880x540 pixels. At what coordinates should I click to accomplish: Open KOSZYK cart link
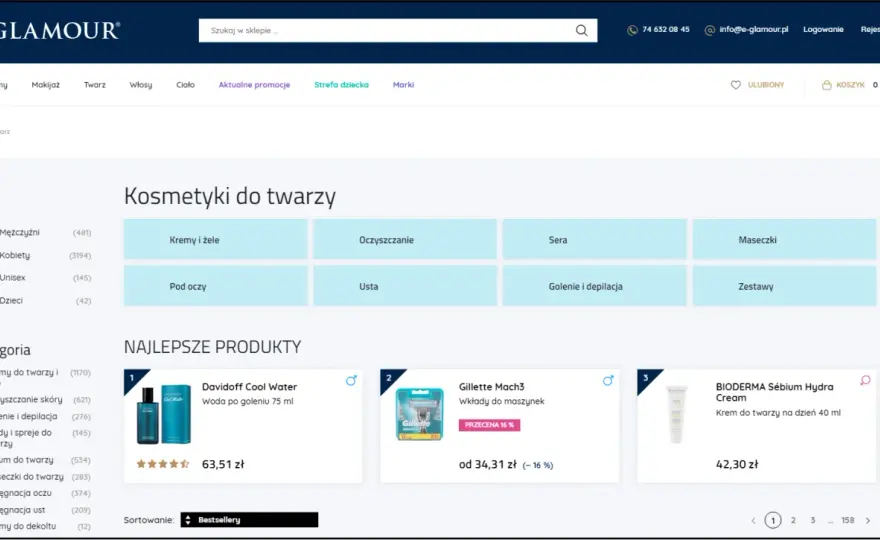[850, 85]
